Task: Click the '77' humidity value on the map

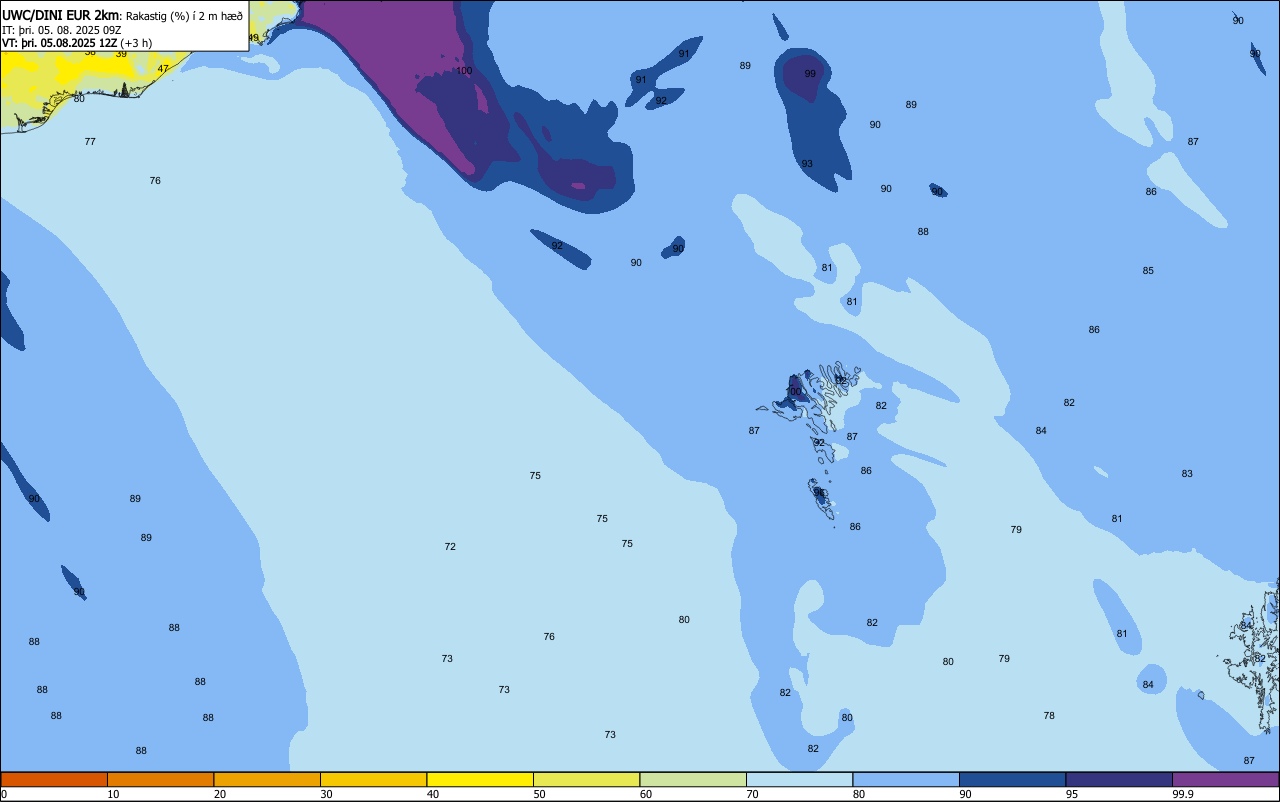Action: coord(90,142)
